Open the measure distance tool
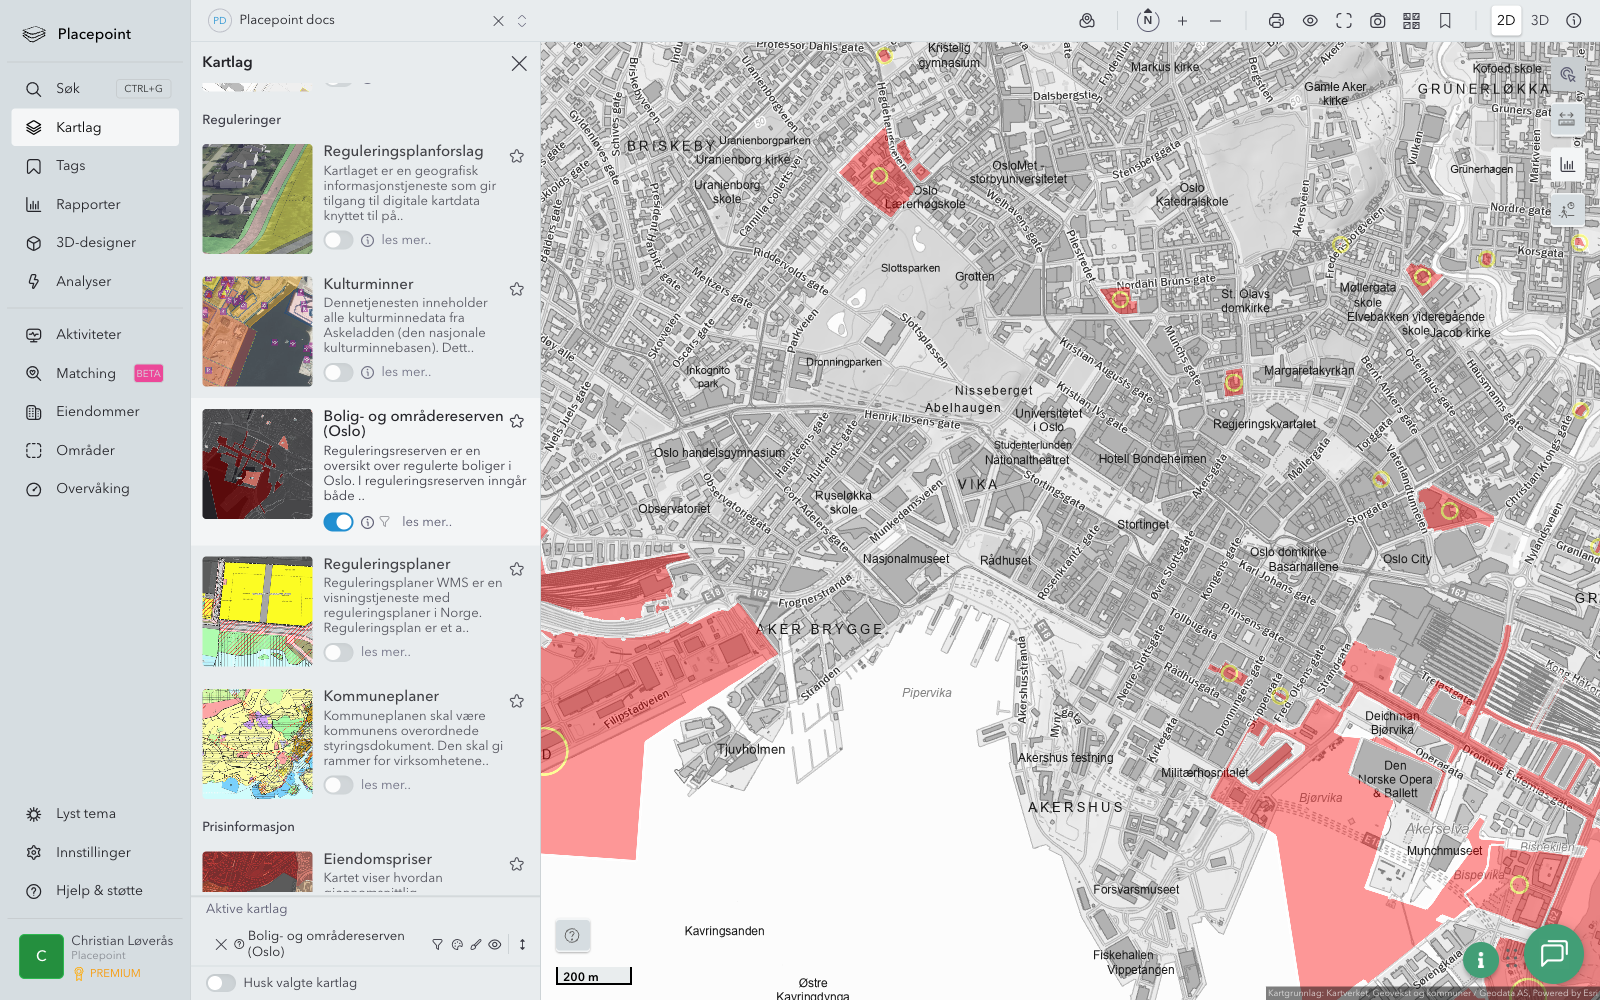 [1567, 119]
